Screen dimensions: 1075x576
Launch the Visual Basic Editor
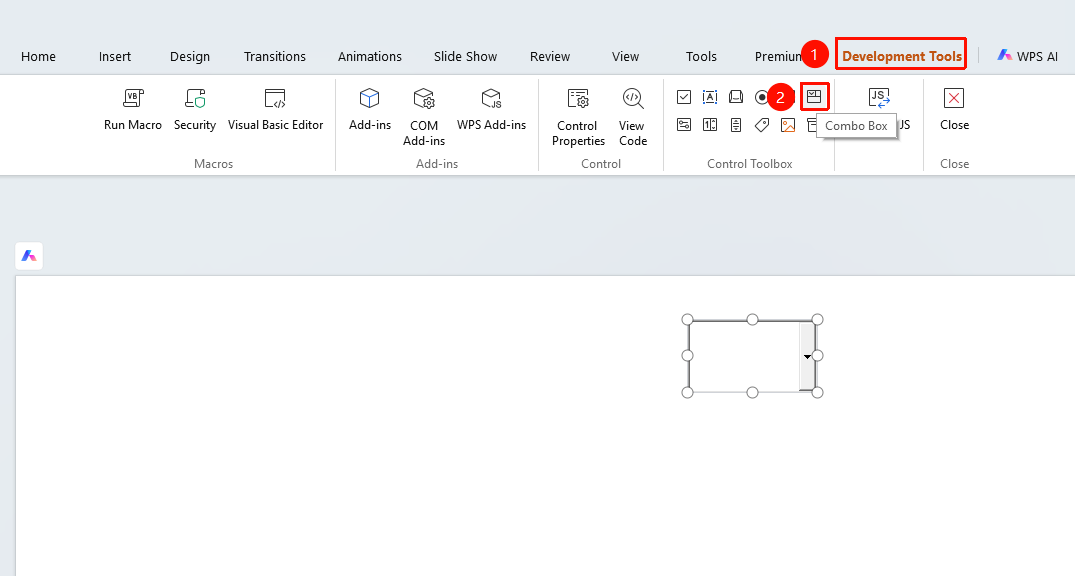coord(275,109)
